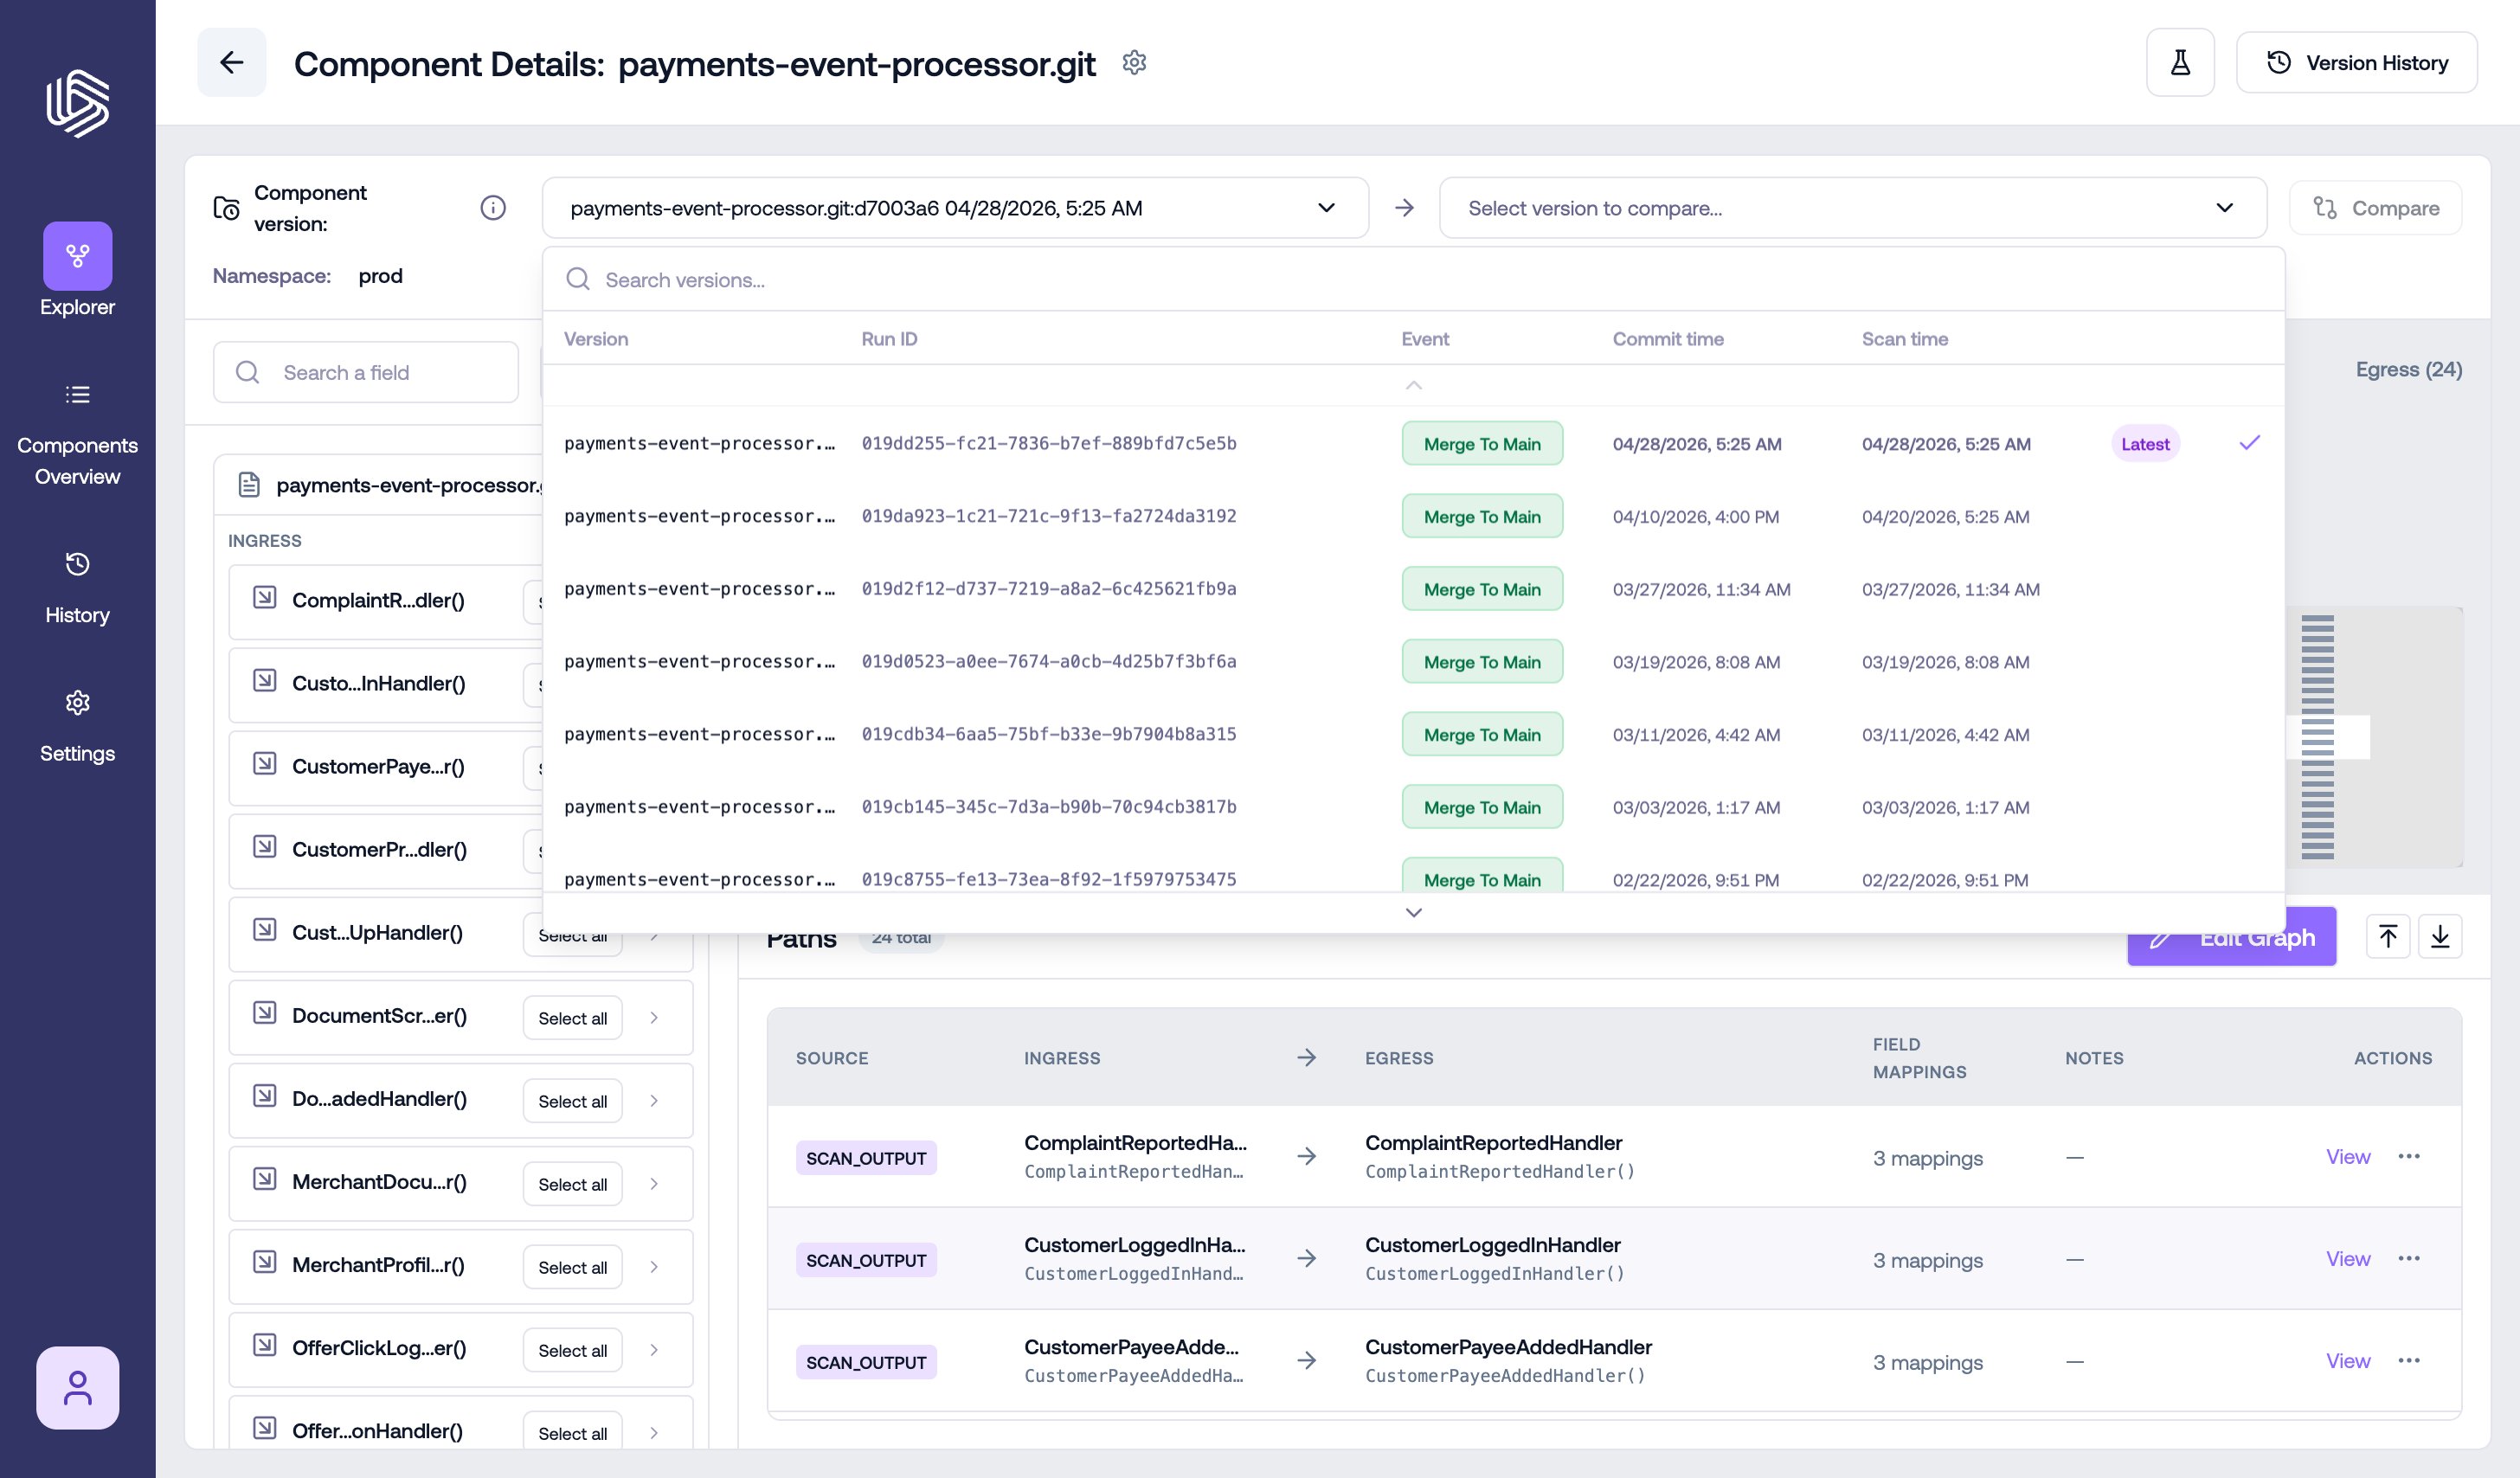Click Select all for DocumentScr...er()
This screenshot has width=2520, height=1478.
point(572,1018)
